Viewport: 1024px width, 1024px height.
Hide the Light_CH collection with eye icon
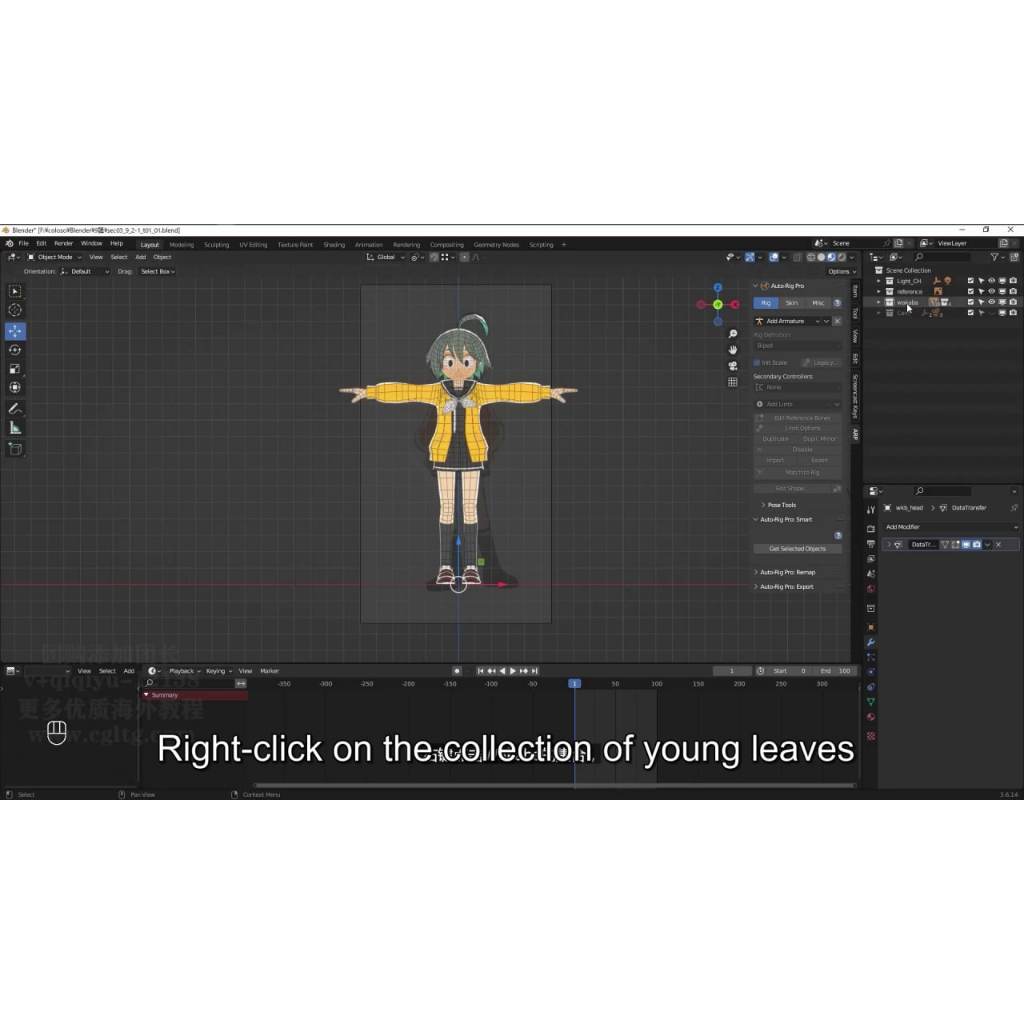point(991,281)
